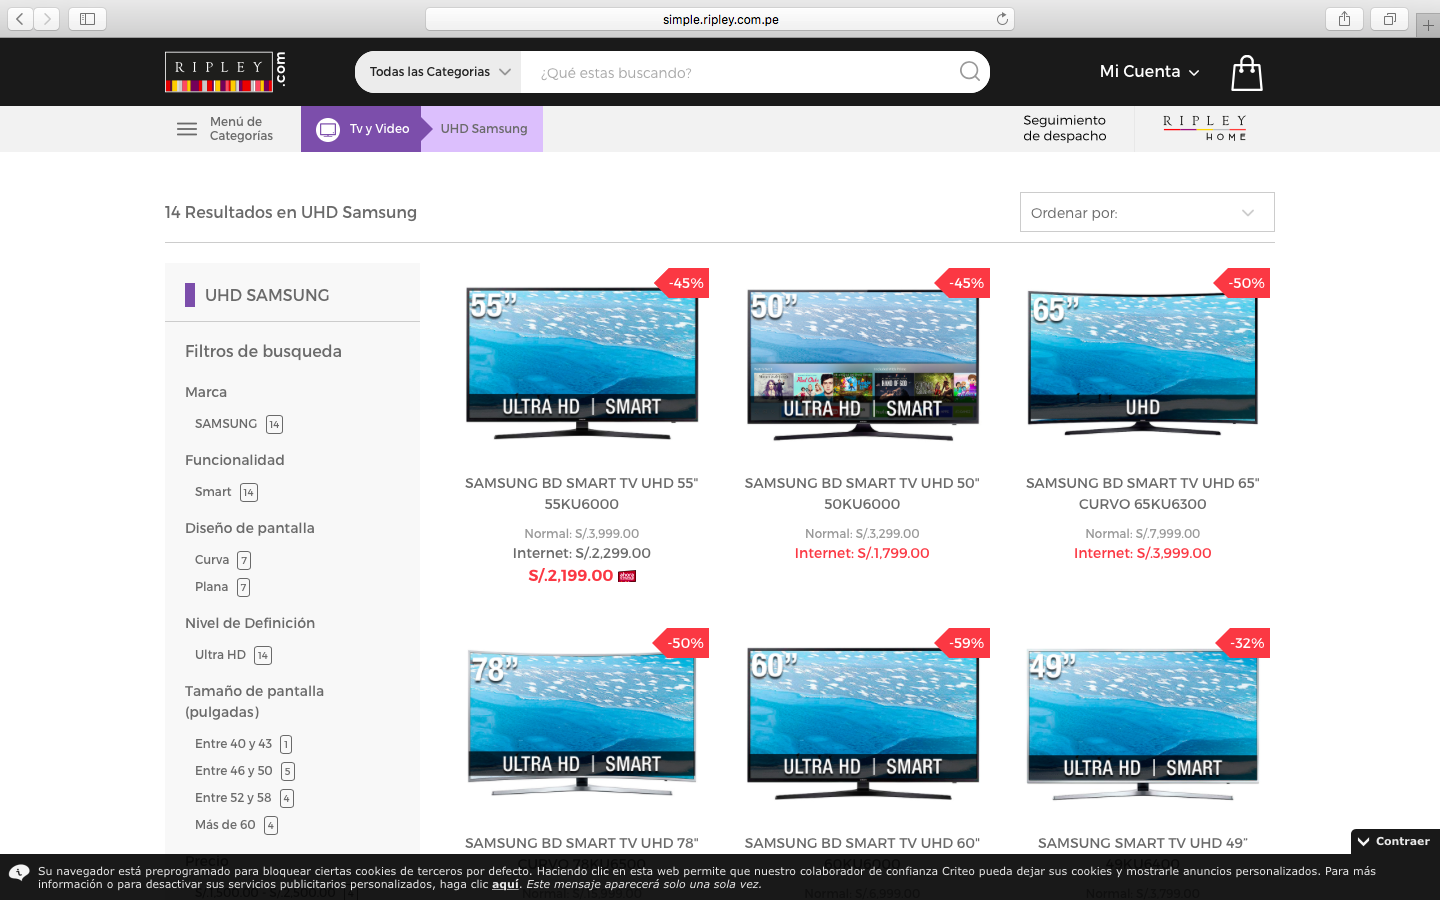Click the Internet: S/.1,799.00 price
The width and height of the screenshot is (1440, 900).
pos(862,553)
